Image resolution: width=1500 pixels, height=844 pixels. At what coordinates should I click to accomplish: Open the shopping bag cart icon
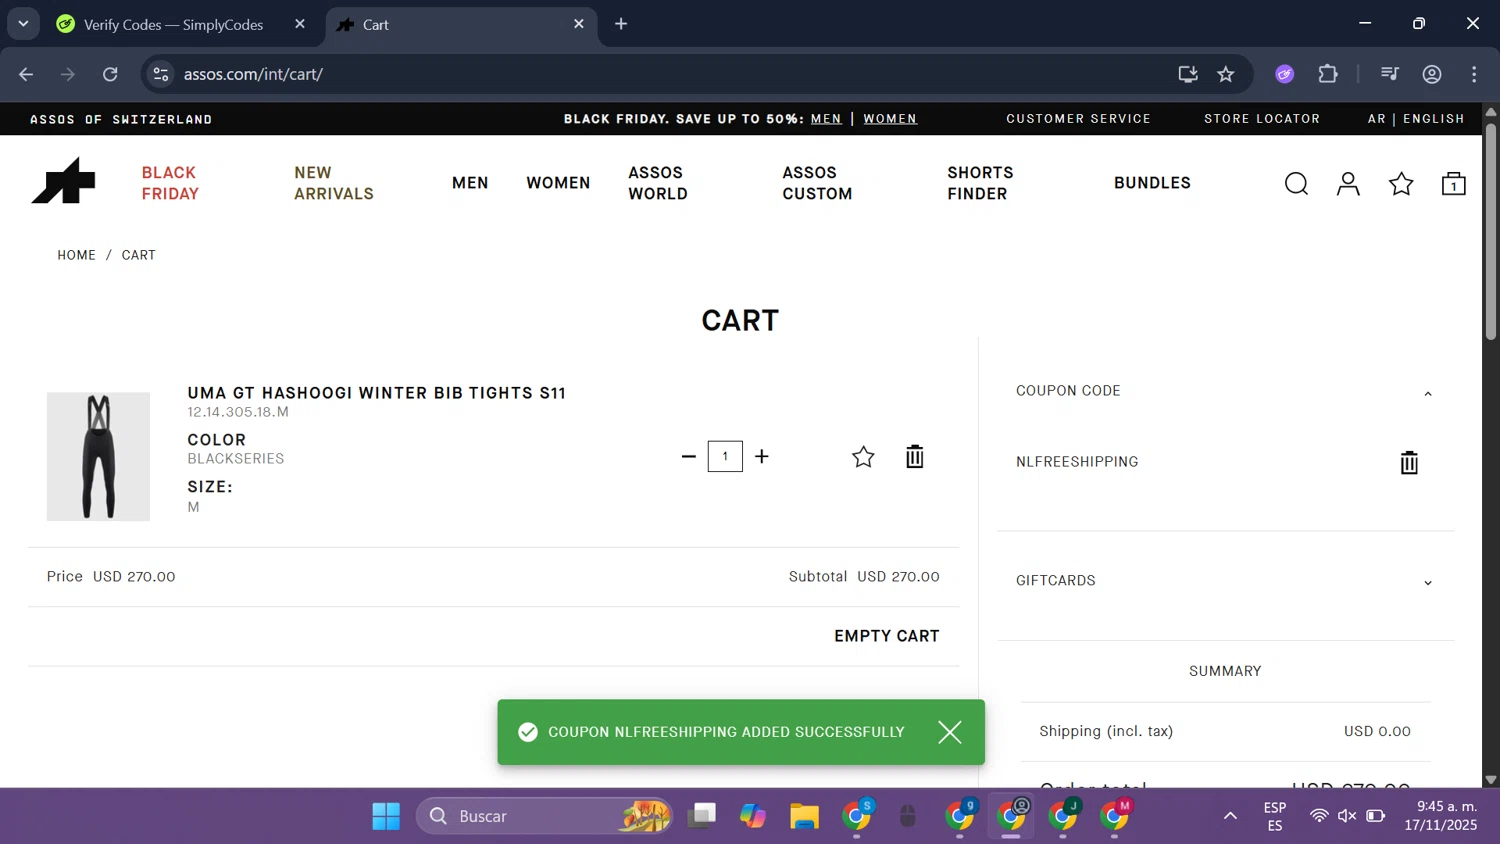(x=1453, y=183)
